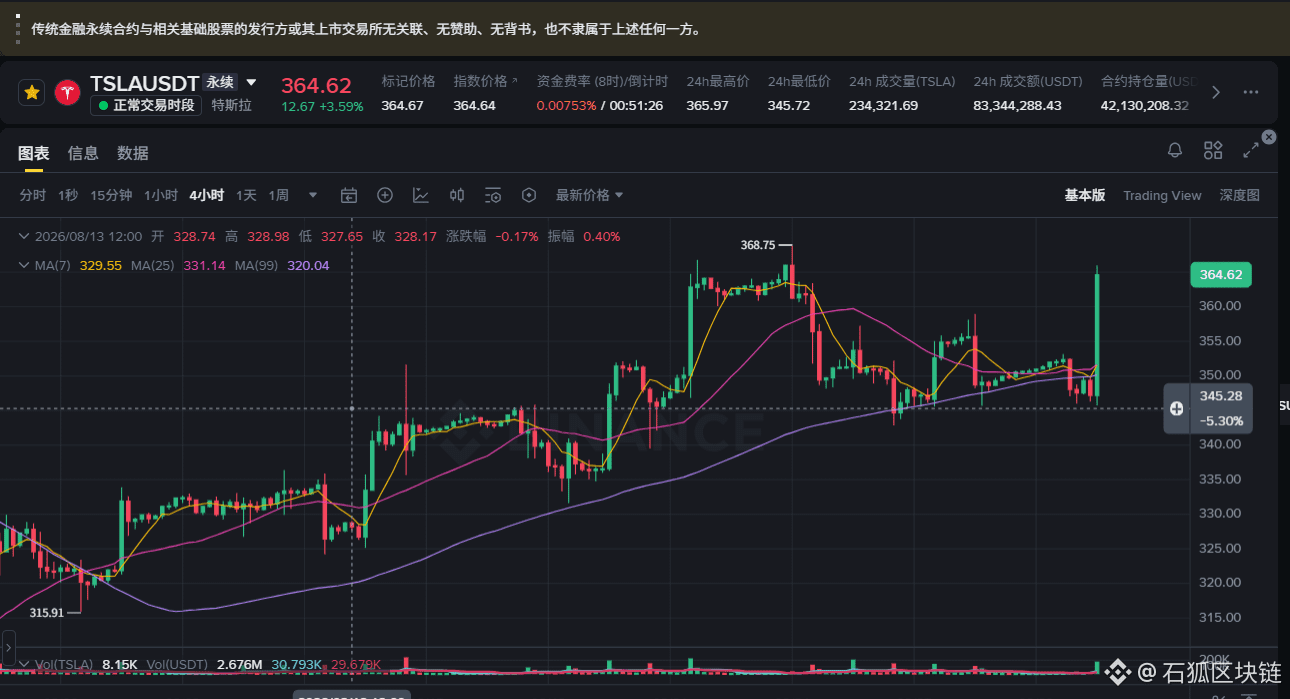Screen dimensions: 1290x699
Task: Click the 24h最低价 value 345.72
Action: pyautogui.click(x=789, y=105)
